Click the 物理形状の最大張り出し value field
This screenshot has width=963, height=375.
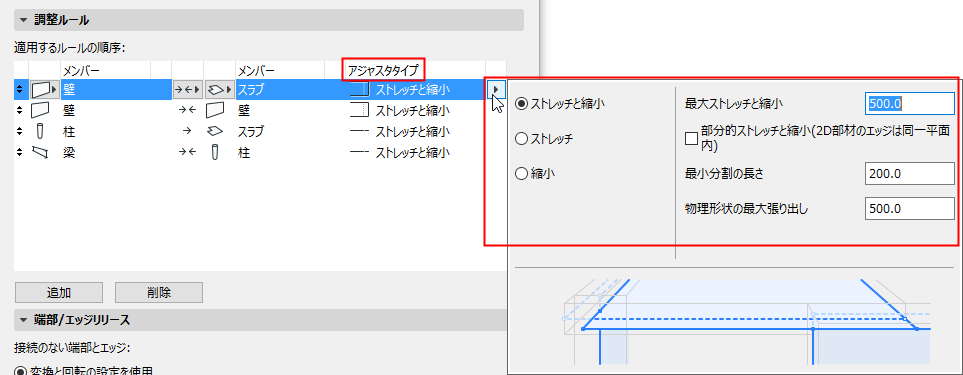[x=910, y=209]
